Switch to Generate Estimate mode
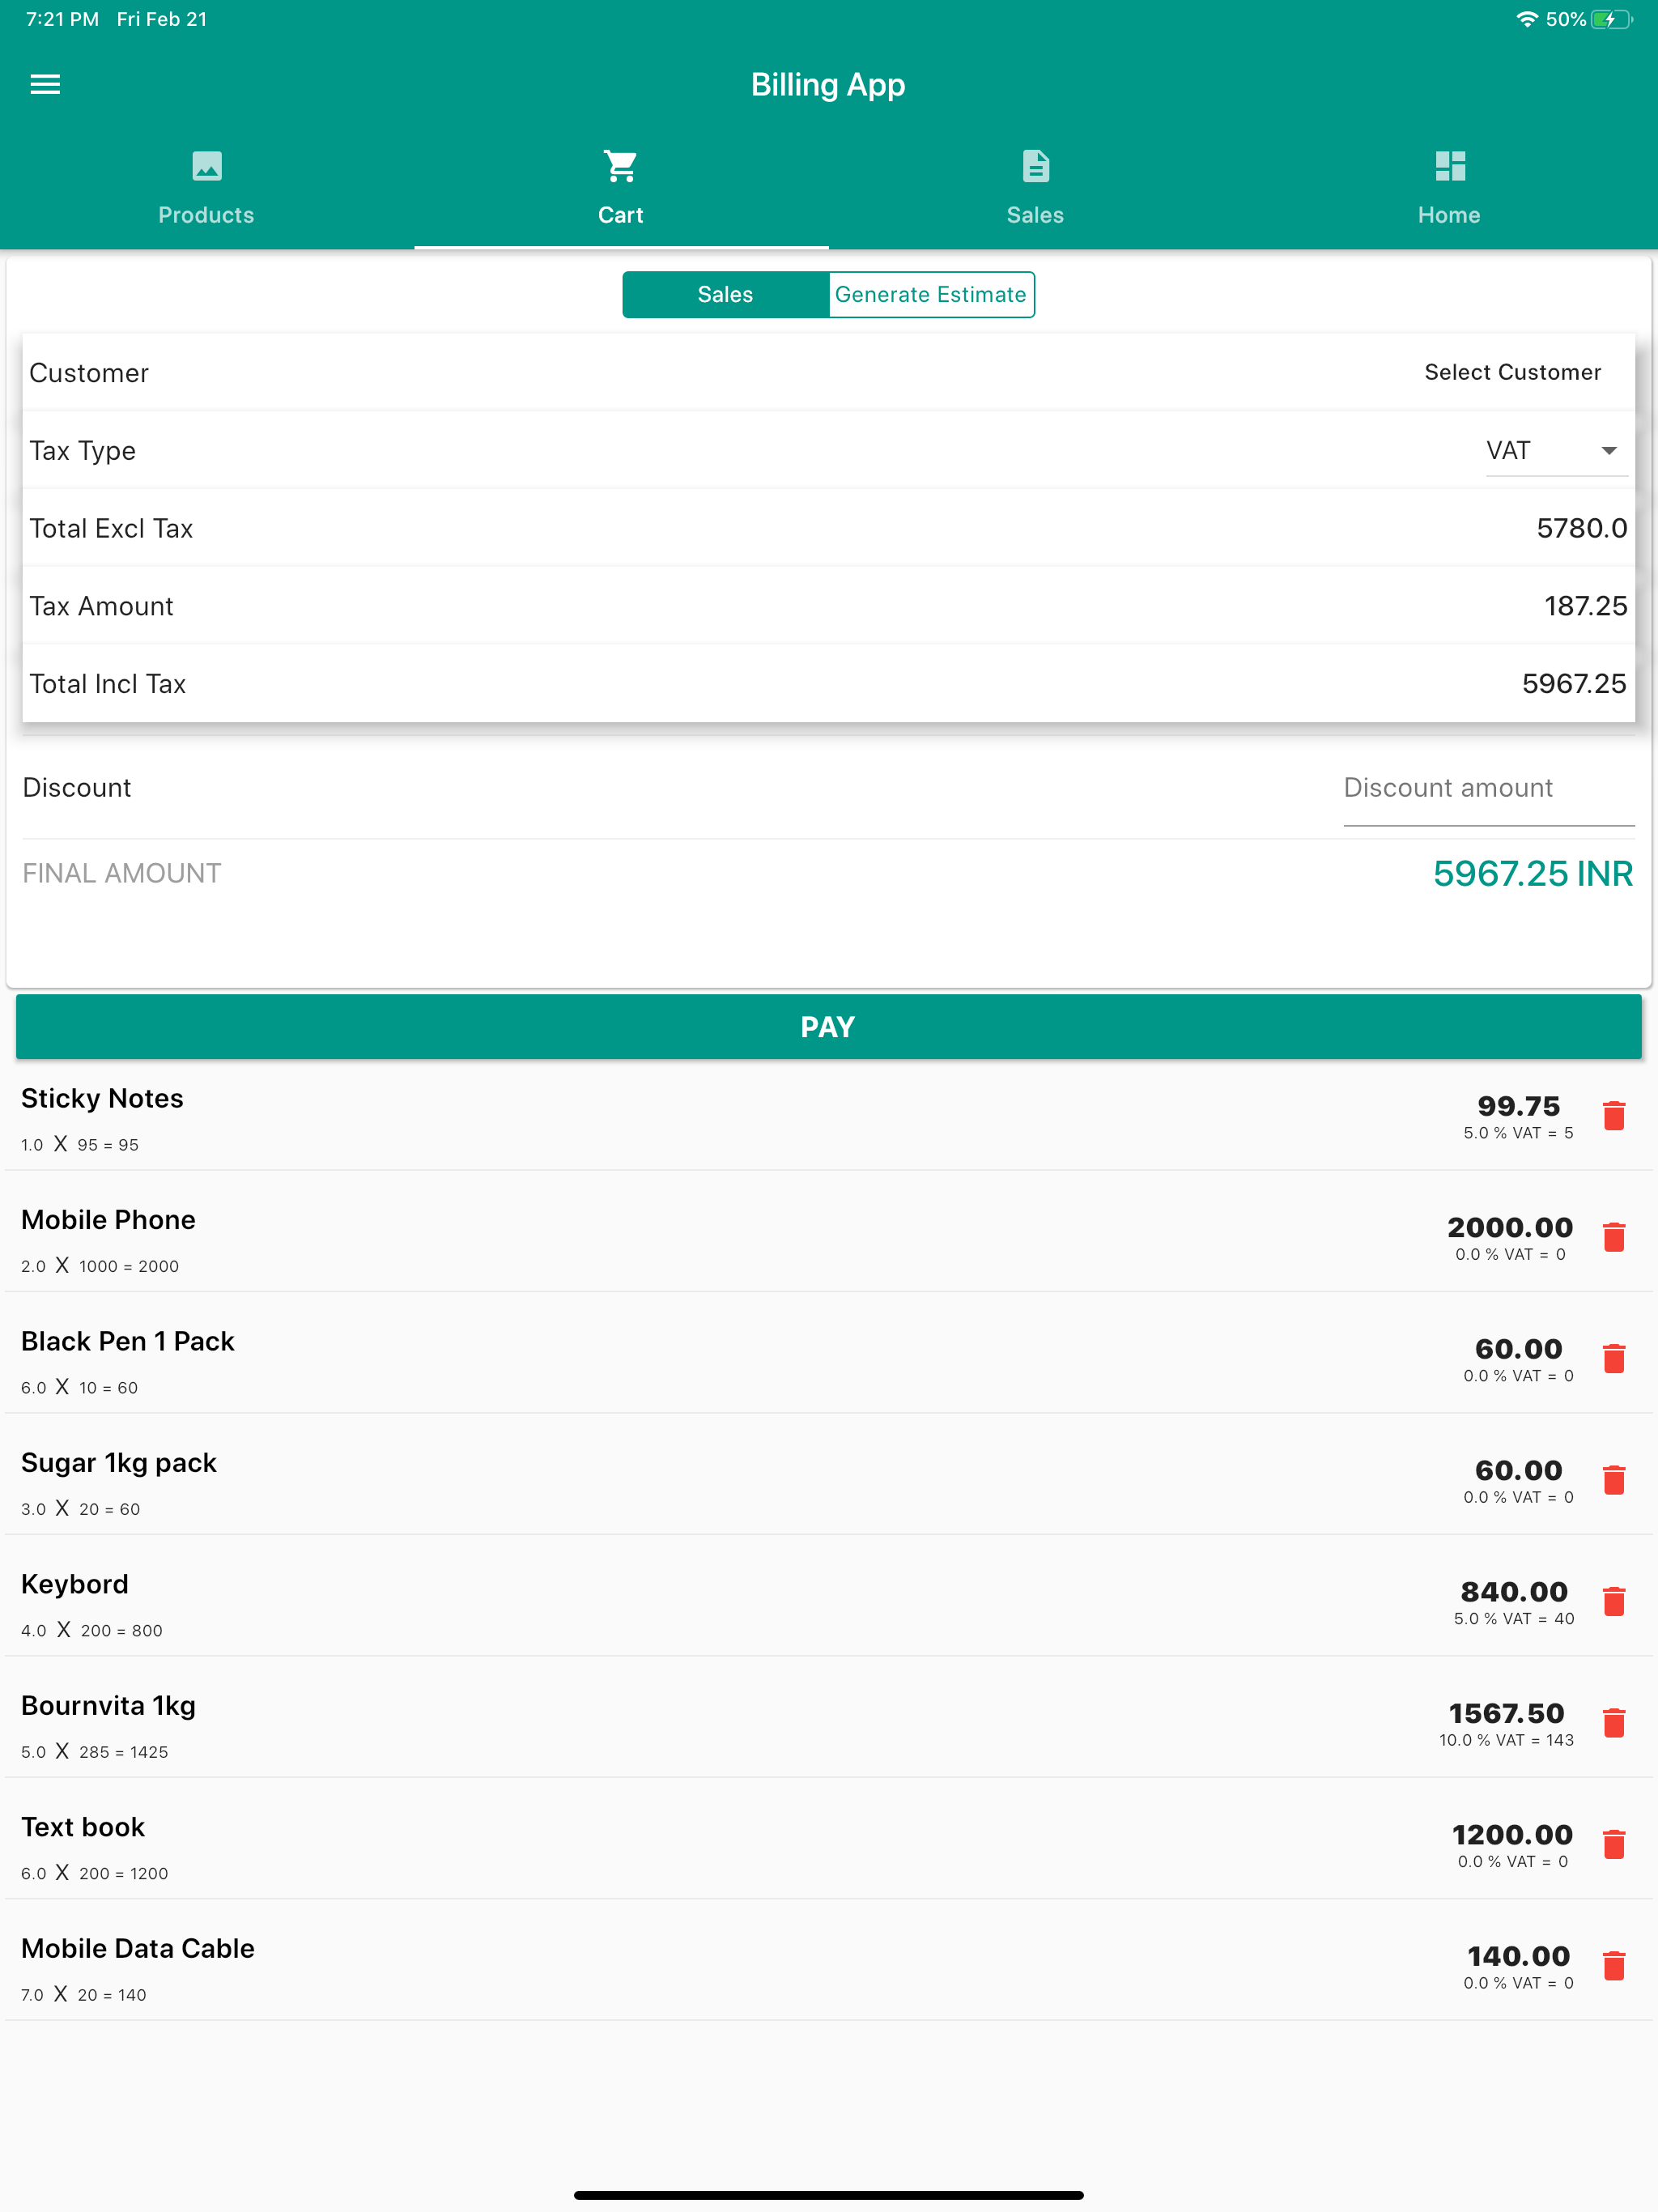Viewport: 1658px width, 2212px height. (x=931, y=295)
